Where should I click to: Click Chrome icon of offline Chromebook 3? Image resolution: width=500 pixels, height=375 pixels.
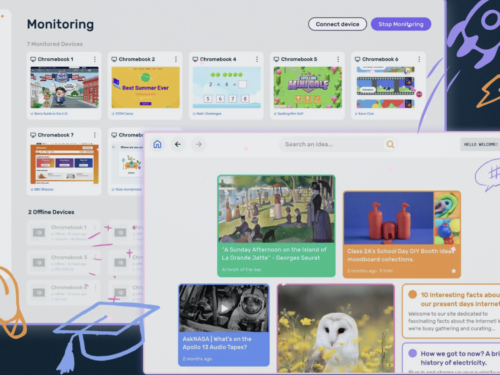coord(39,262)
